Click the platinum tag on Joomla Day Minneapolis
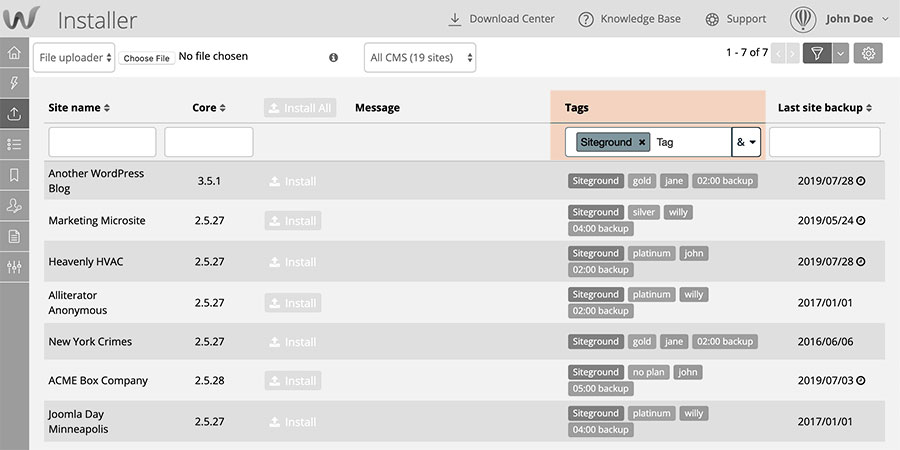The width and height of the screenshot is (900, 450). [x=651, y=413]
